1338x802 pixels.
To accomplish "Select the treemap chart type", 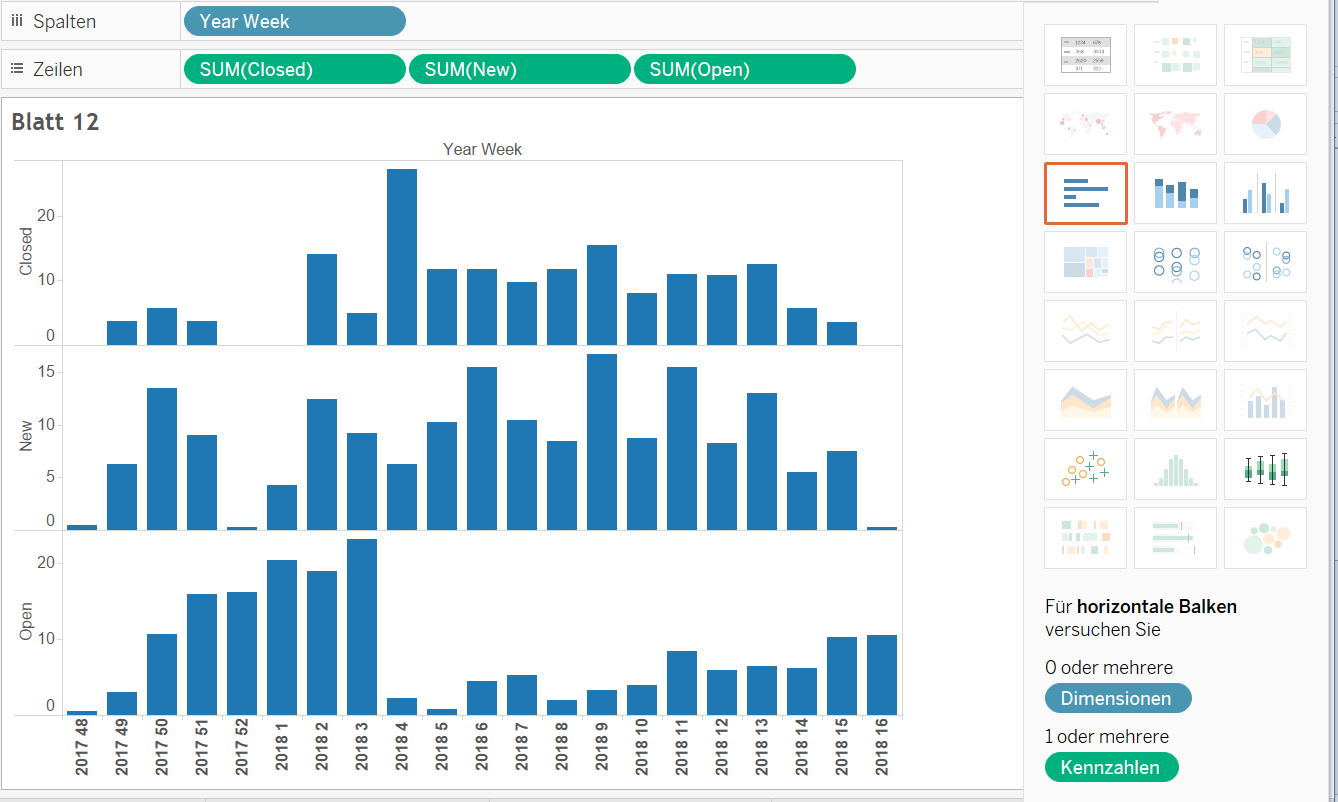I will click(x=1085, y=262).
